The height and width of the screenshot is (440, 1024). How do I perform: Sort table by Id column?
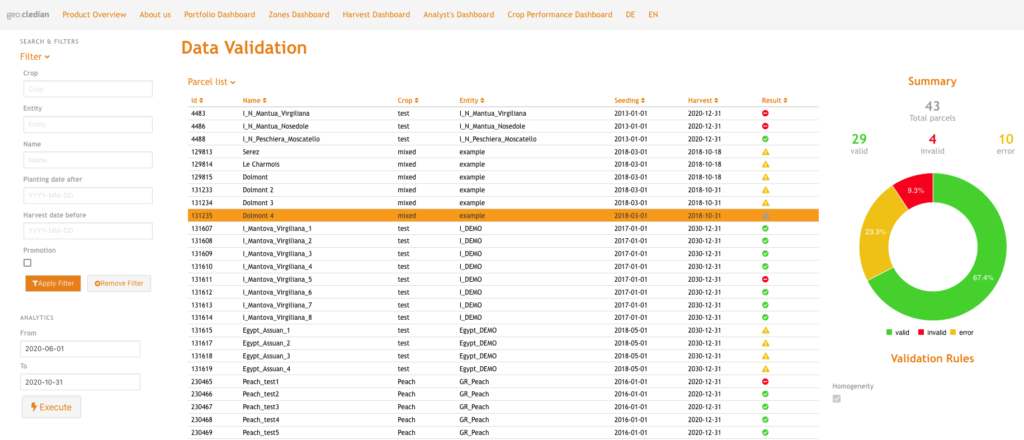[197, 101]
